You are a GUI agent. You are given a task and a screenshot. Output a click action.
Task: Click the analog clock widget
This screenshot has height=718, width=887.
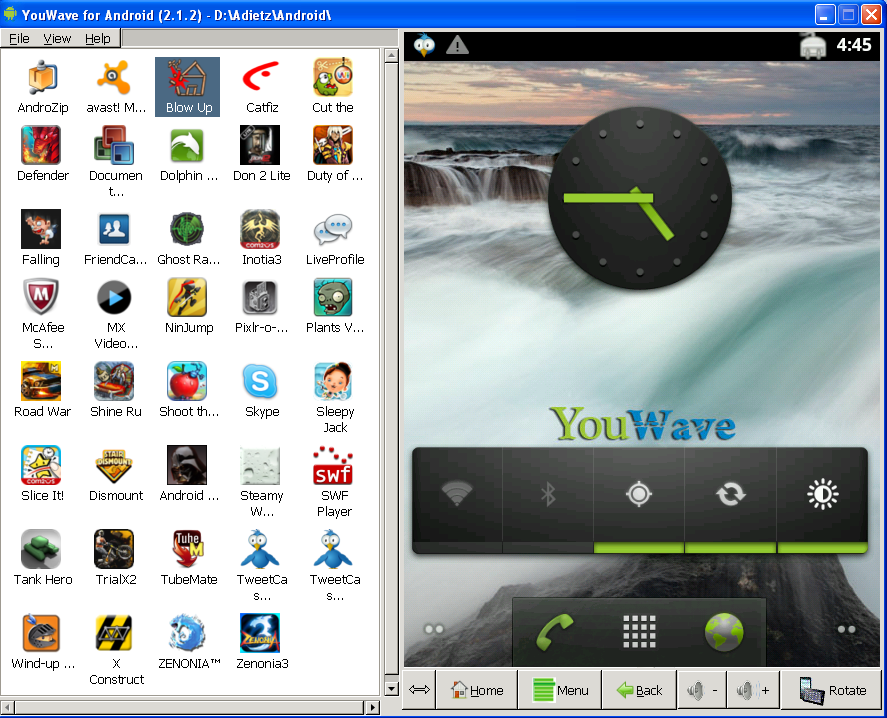[x=640, y=198]
